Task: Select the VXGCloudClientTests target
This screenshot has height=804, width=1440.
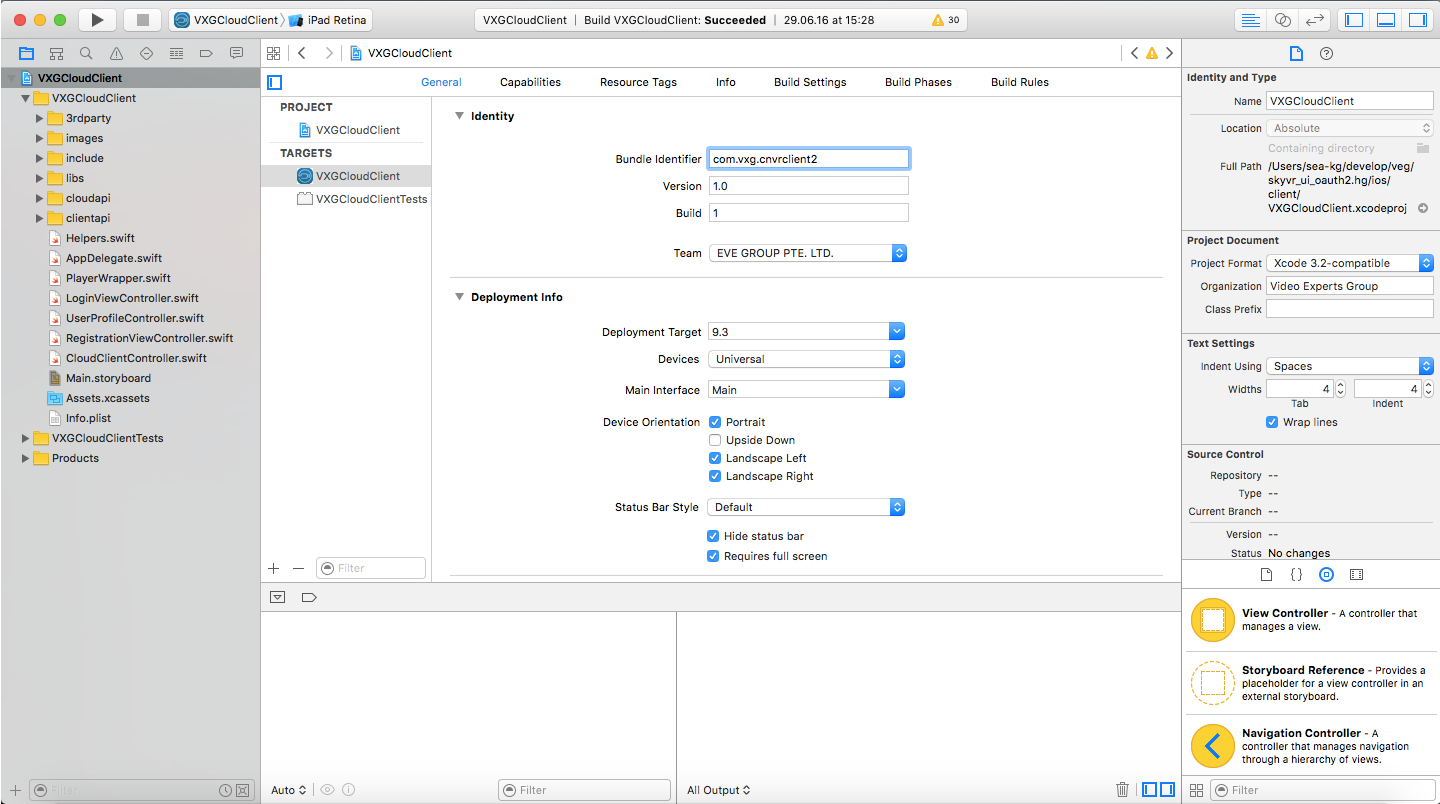Action: click(363, 199)
